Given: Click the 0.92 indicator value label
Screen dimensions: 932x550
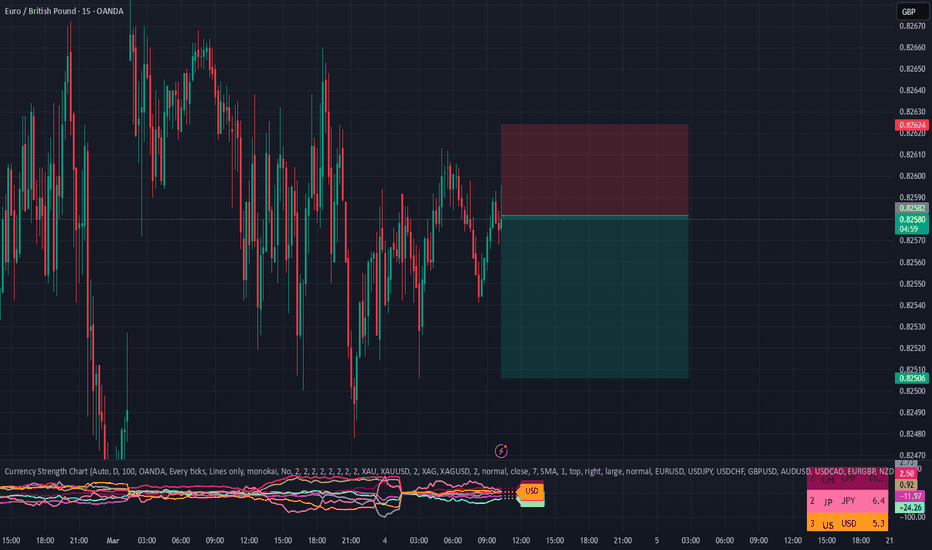Looking at the screenshot, I should tap(906, 485).
